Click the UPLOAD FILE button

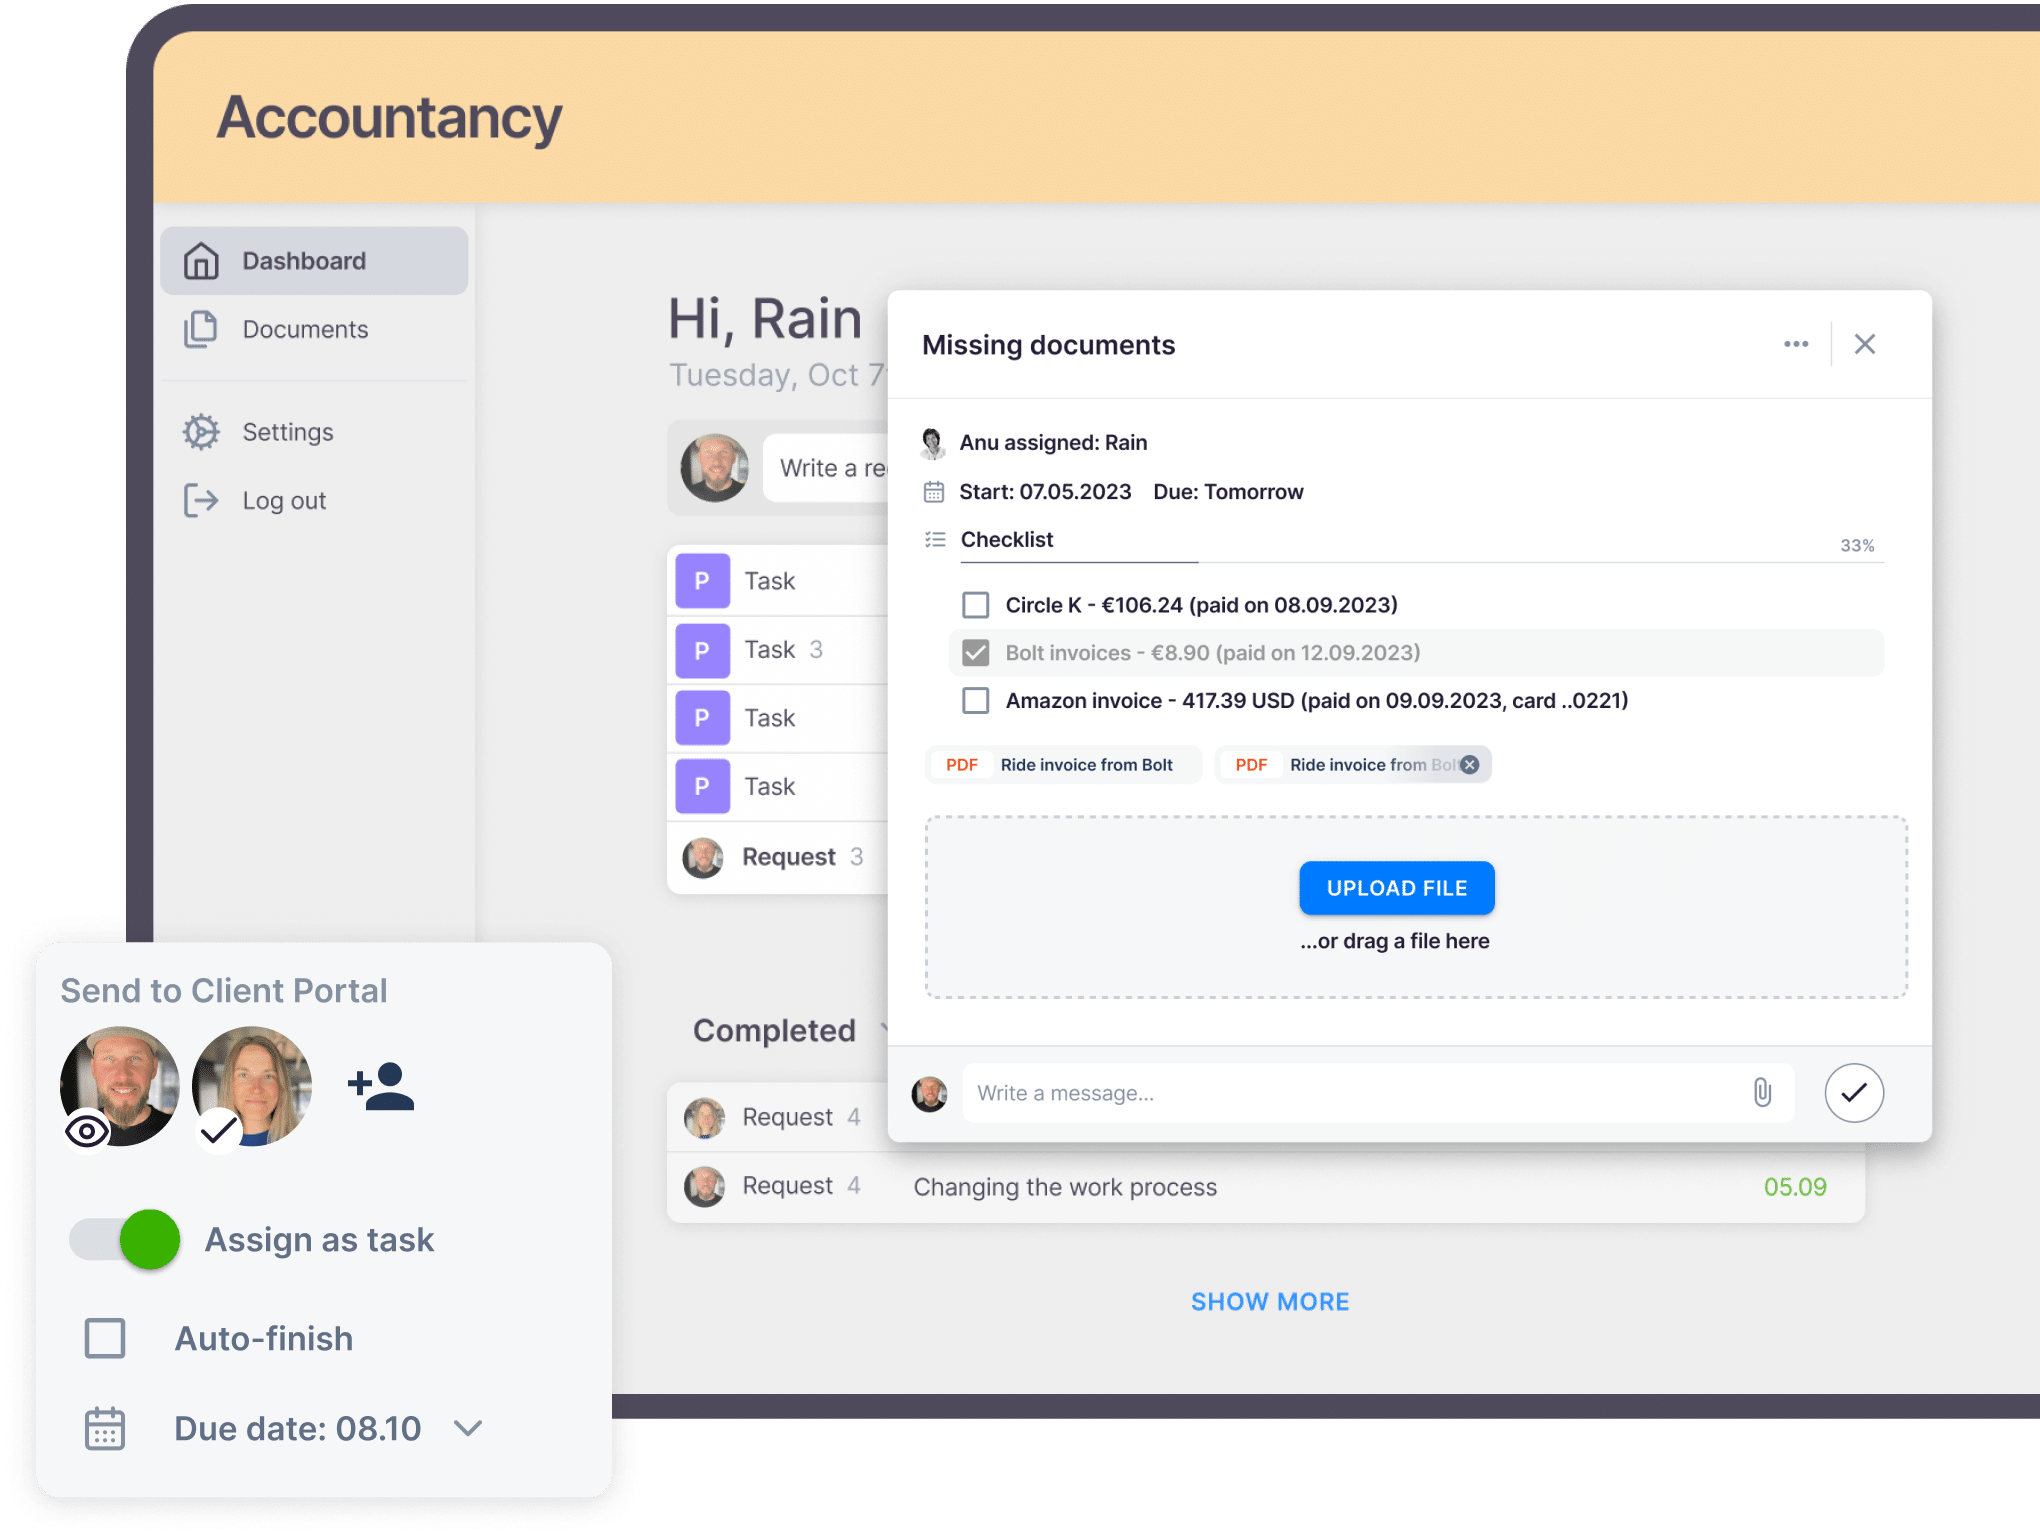click(1395, 885)
